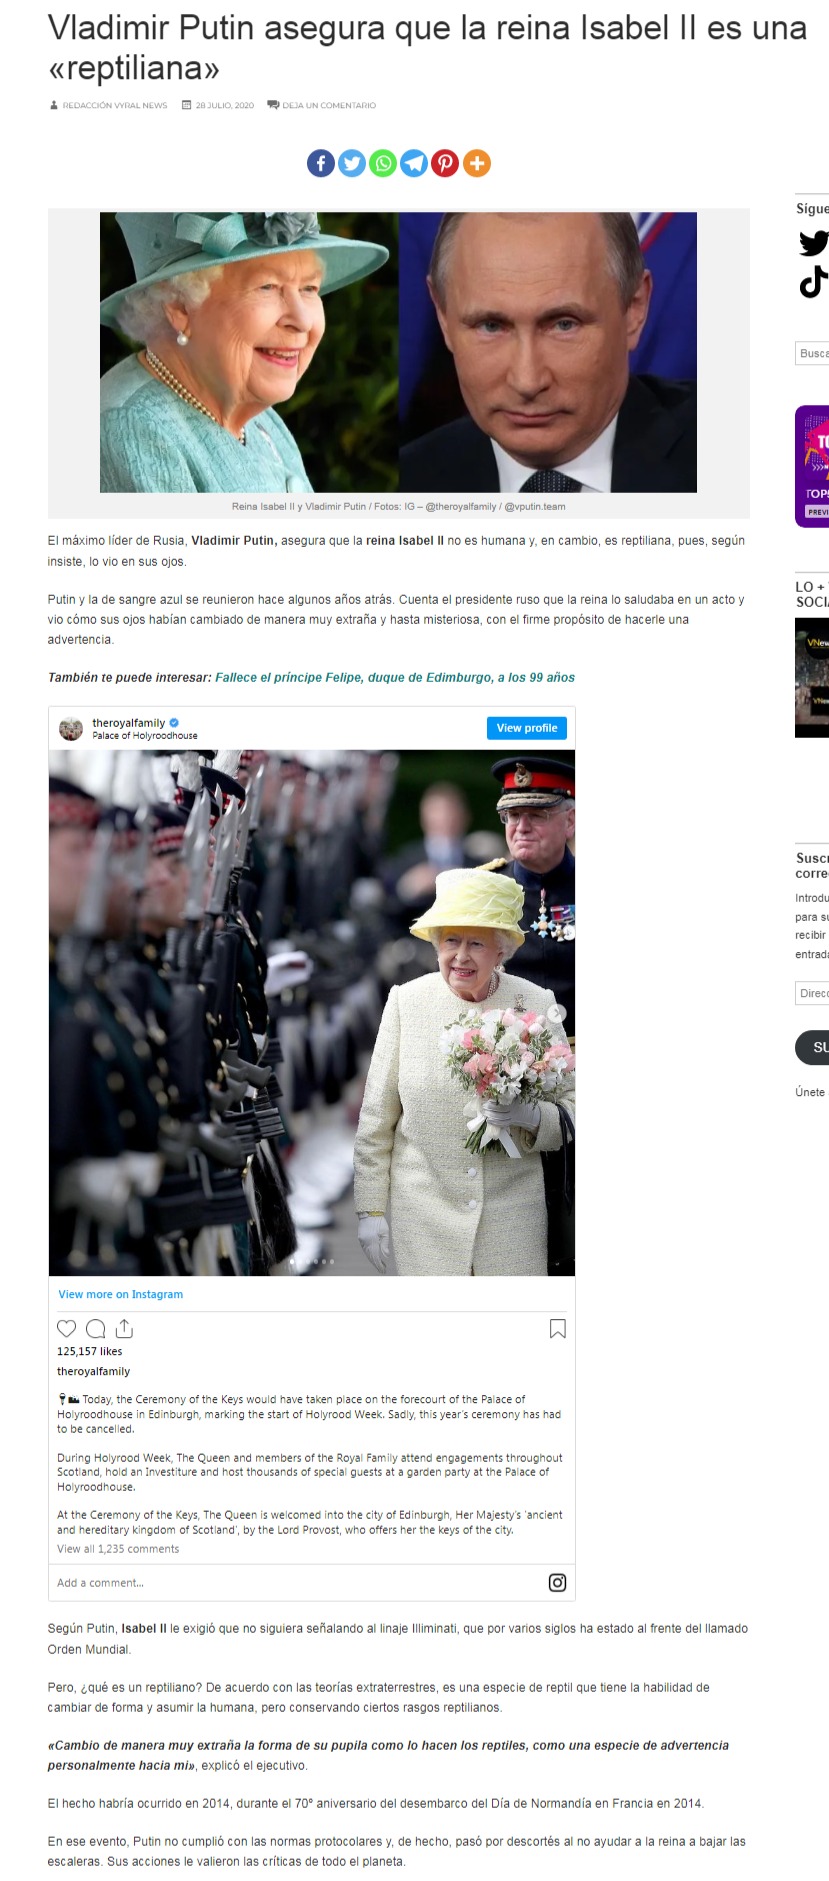Open Fallece el príncipe Felipe article link
This screenshot has width=829, height=1881.
(x=395, y=678)
